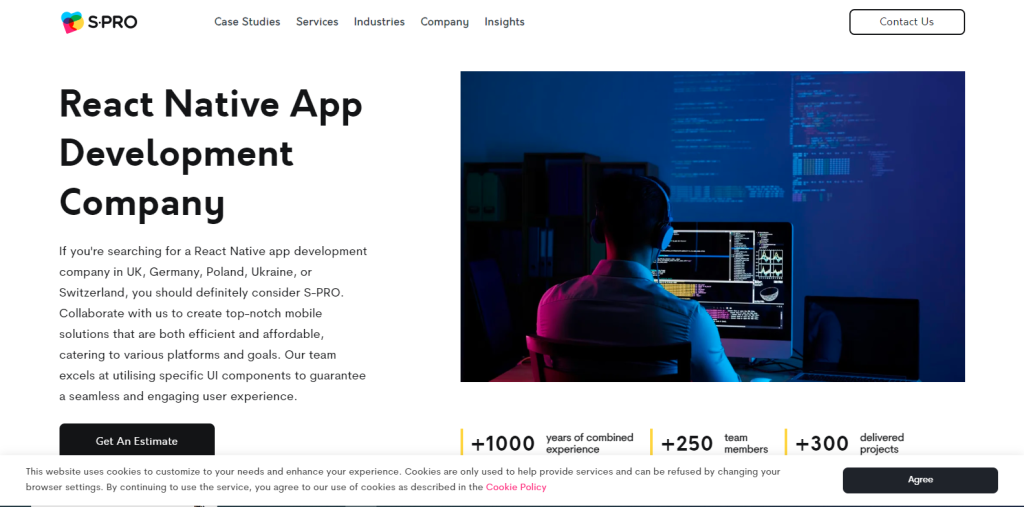Accept cookies with the Agree button
Screen dimensions: 1024x507
[920, 480]
